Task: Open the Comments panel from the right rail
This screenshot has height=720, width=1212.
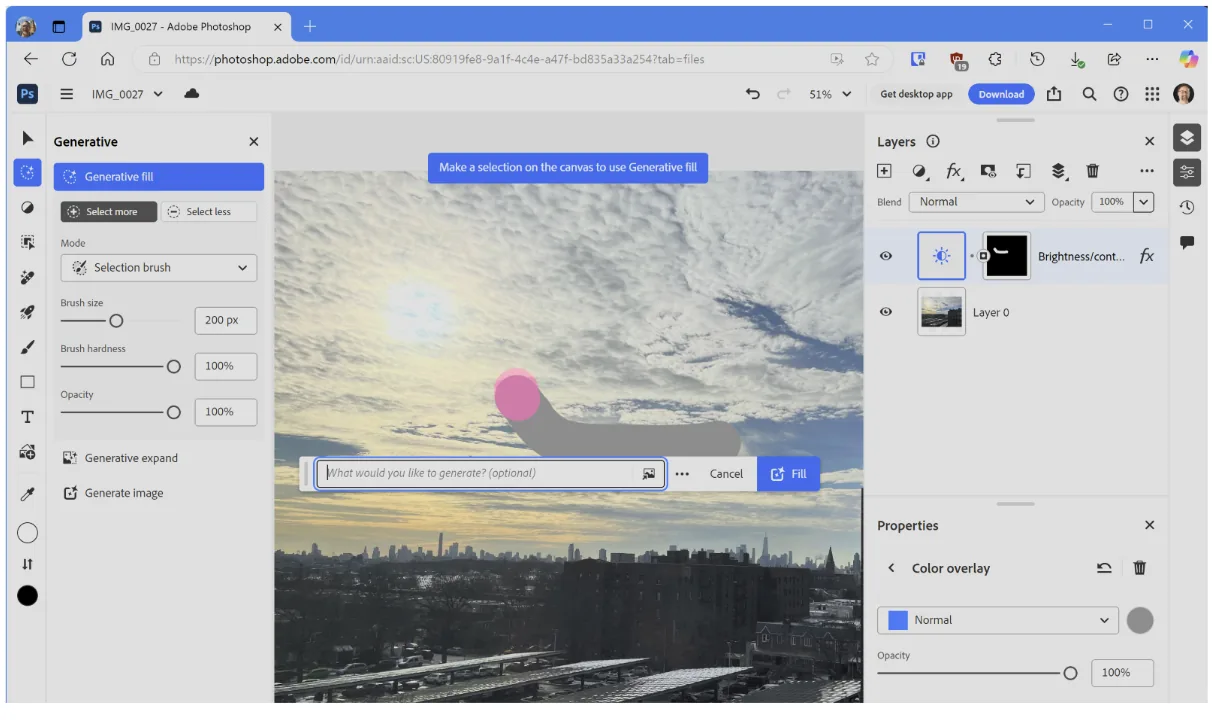Action: pyautogui.click(x=1187, y=241)
